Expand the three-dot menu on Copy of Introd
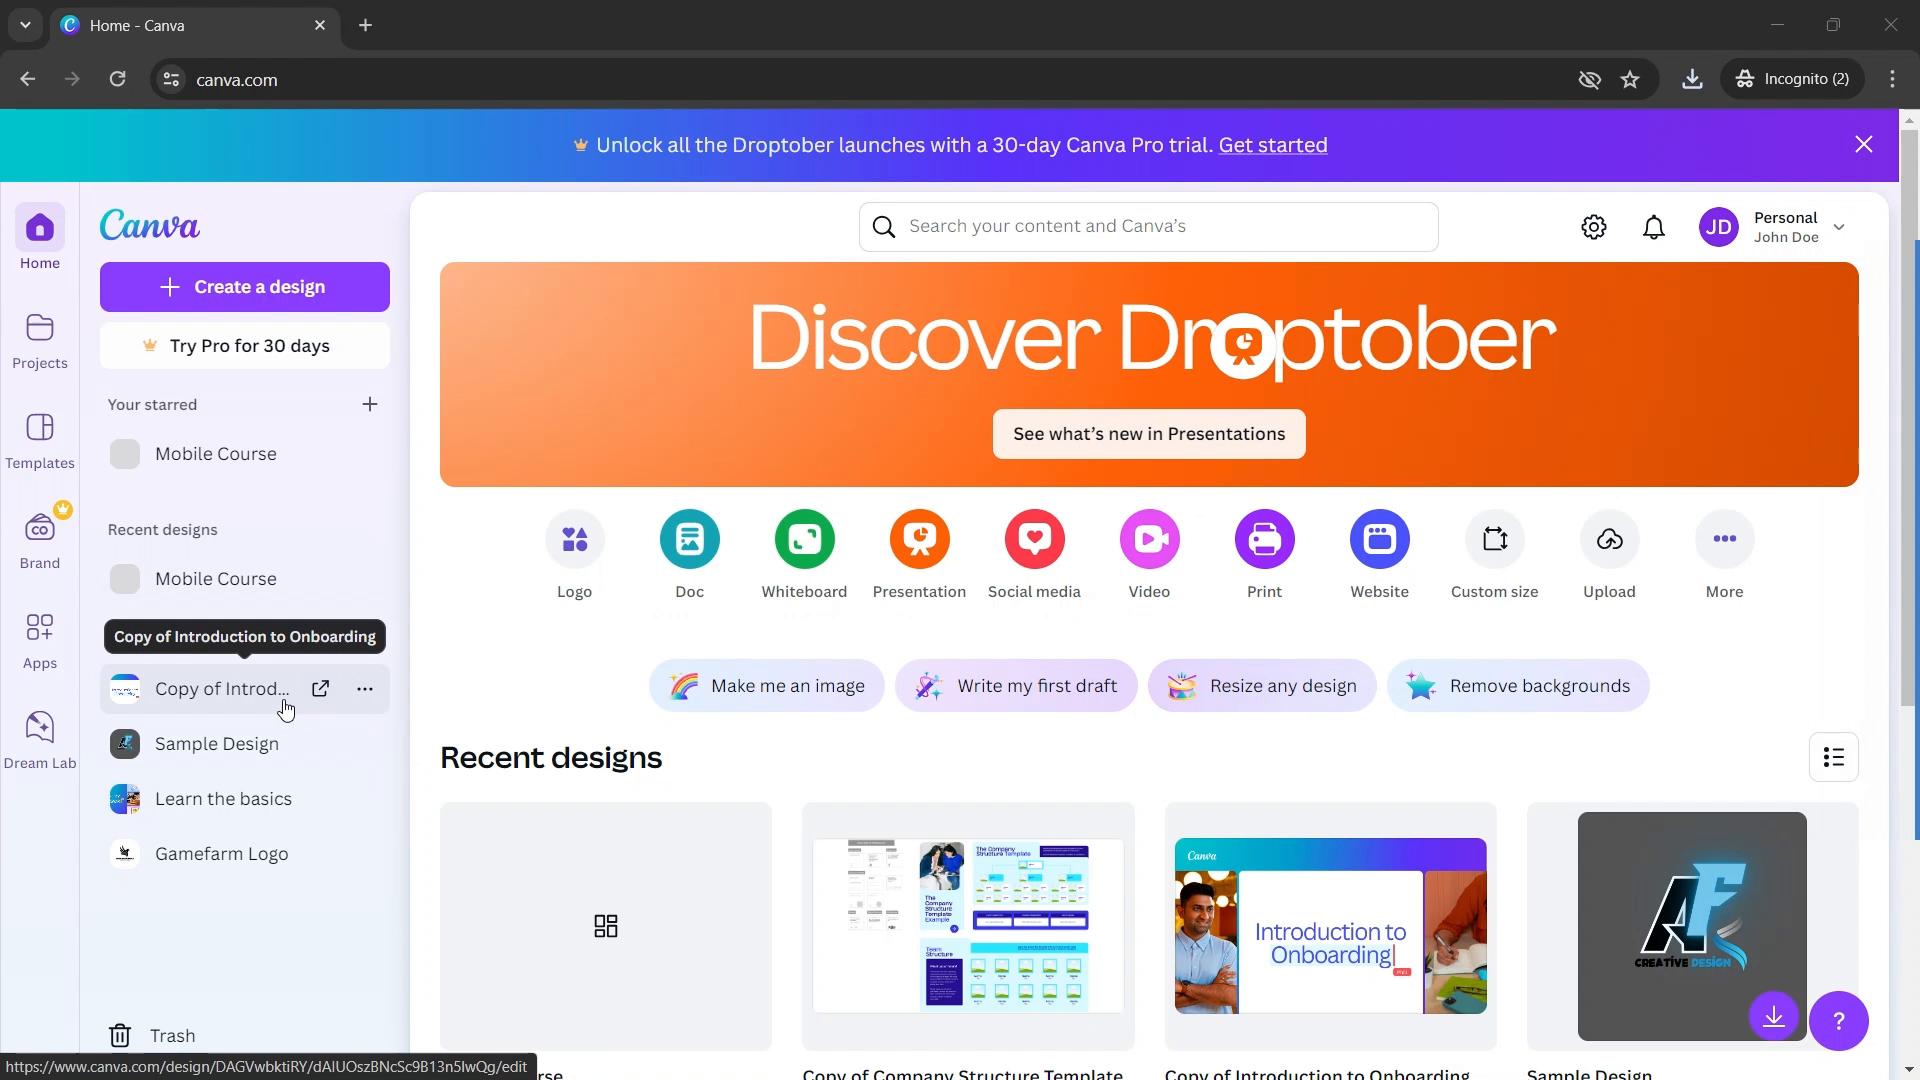Viewport: 1920px width, 1080px height. (365, 688)
